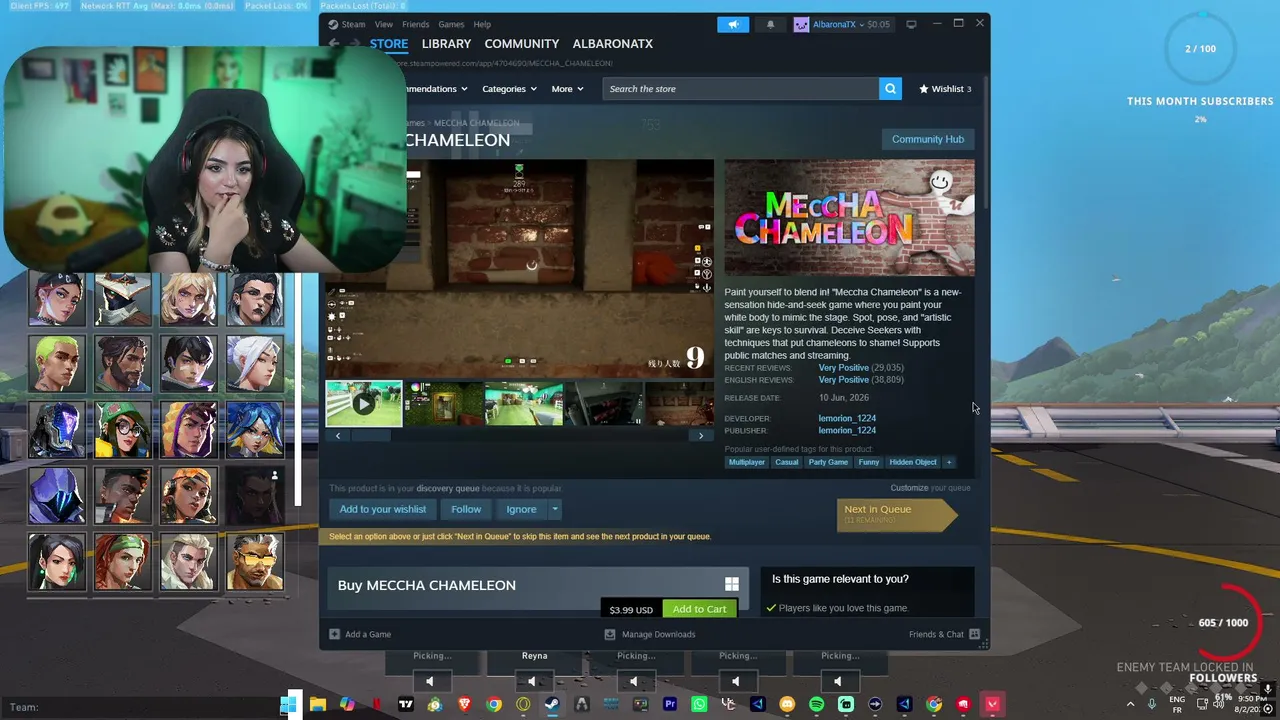Open TradingView from the taskbar
The width and height of the screenshot is (1280, 720).
(406, 704)
